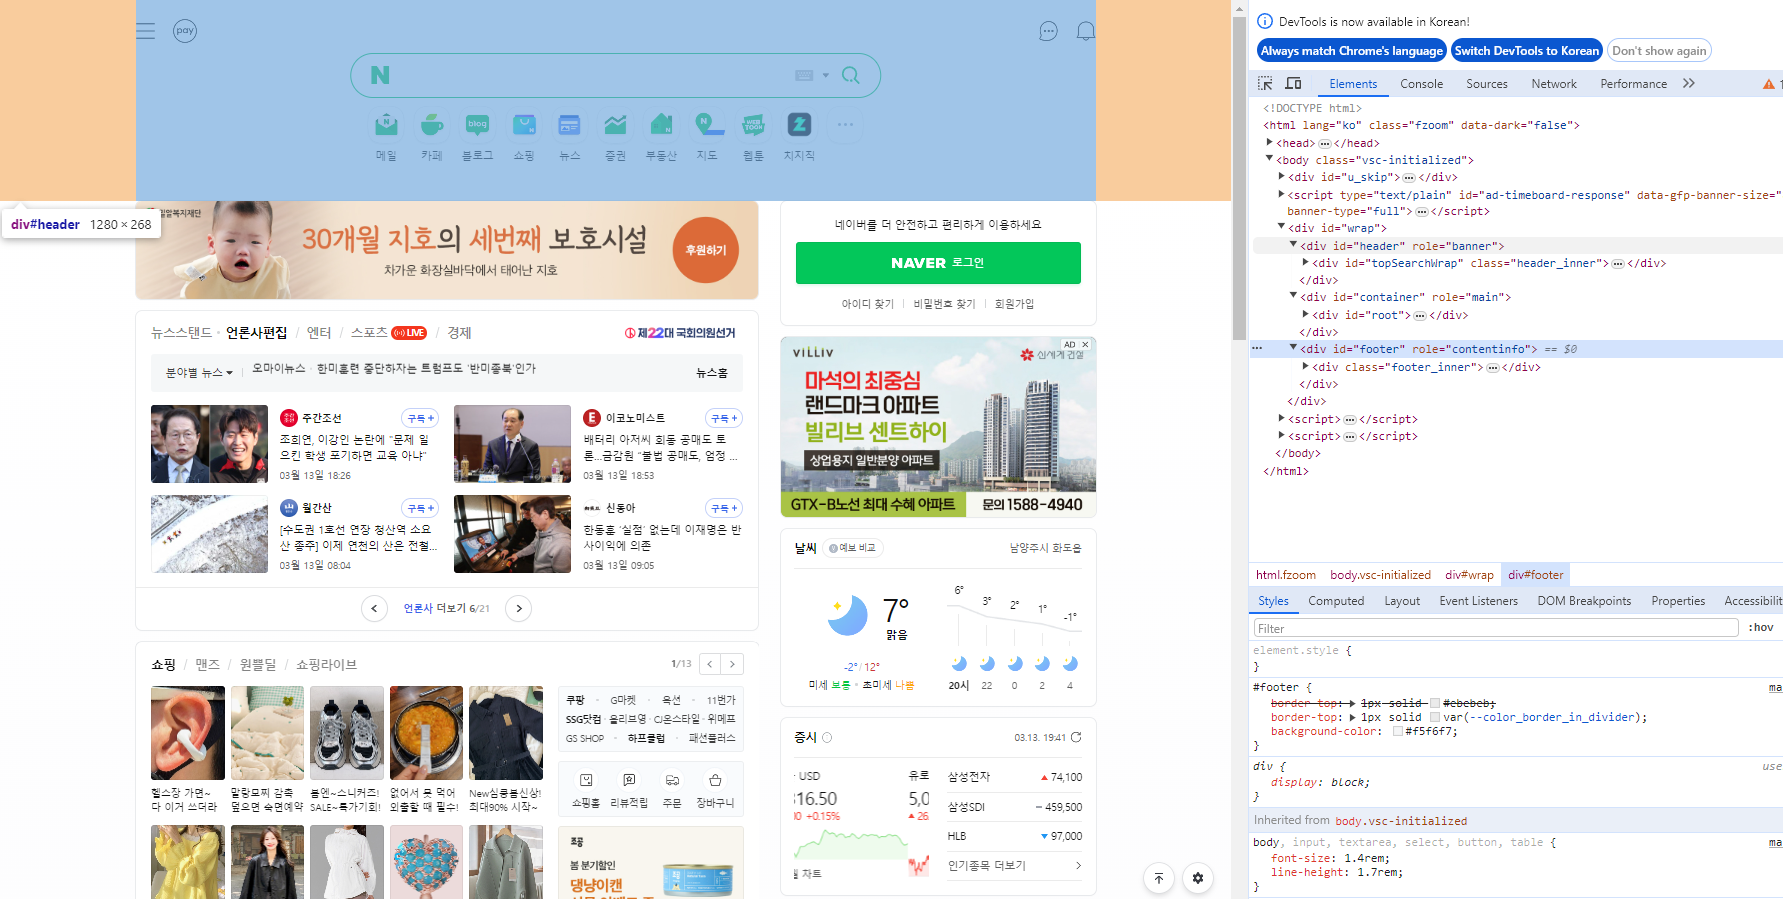Collapse the div#container node
The width and height of the screenshot is (1783, 899).
1293,297
